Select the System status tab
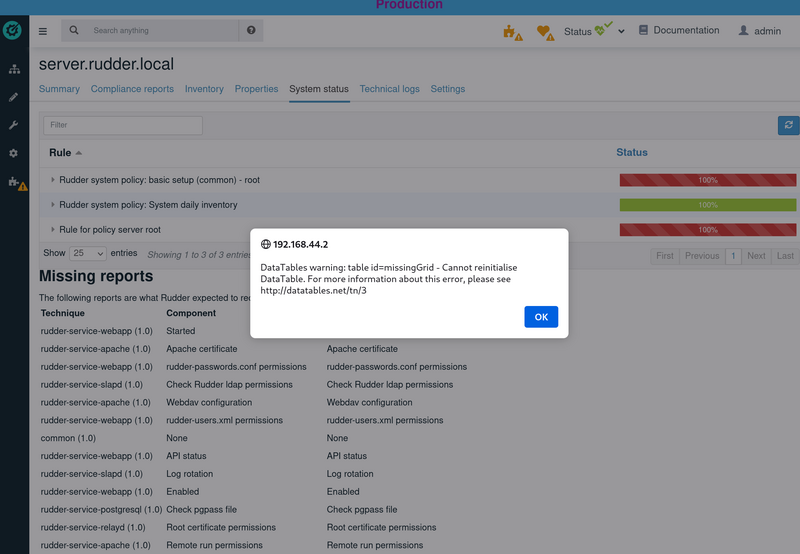Screen dimensions: 800x554 (x=319, y=89)
